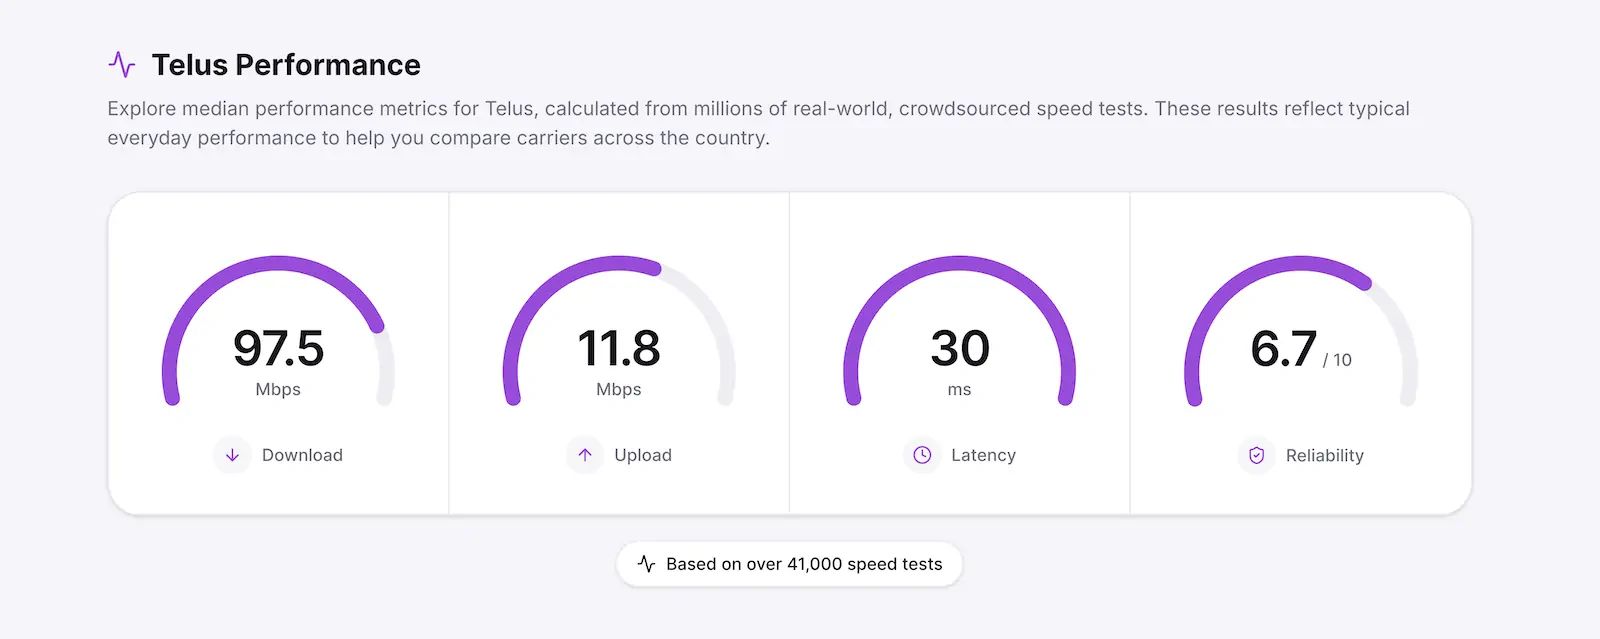Select the Telus Performance heading

pyautogui.click(x=286, y=65)
